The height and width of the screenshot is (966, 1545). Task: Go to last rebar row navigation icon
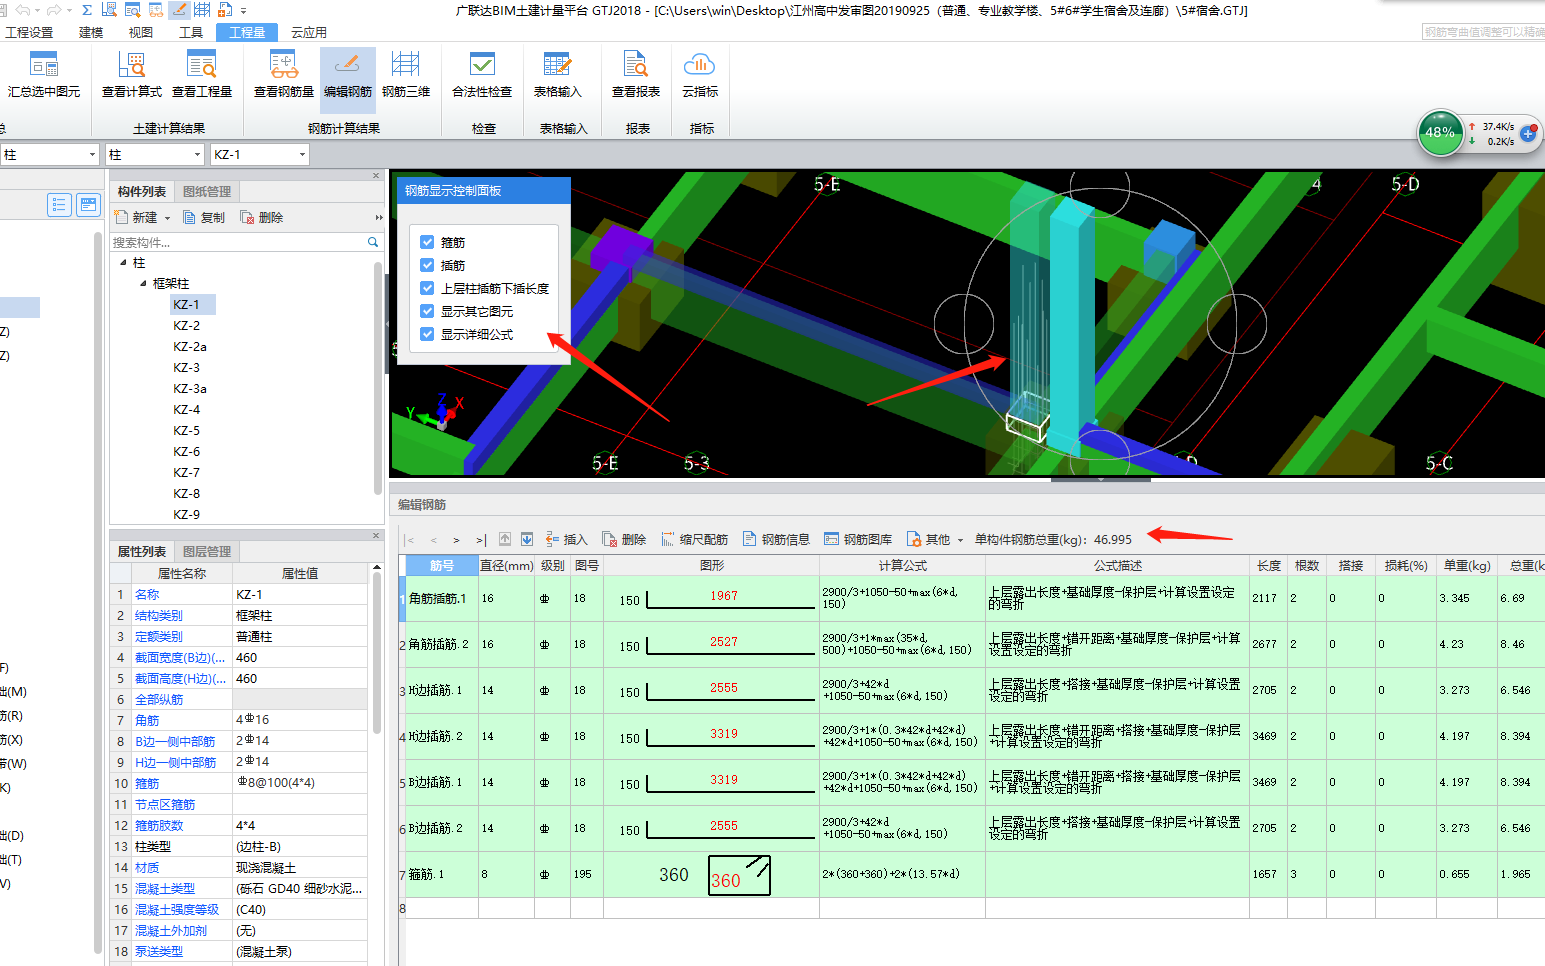coord(481,540)
